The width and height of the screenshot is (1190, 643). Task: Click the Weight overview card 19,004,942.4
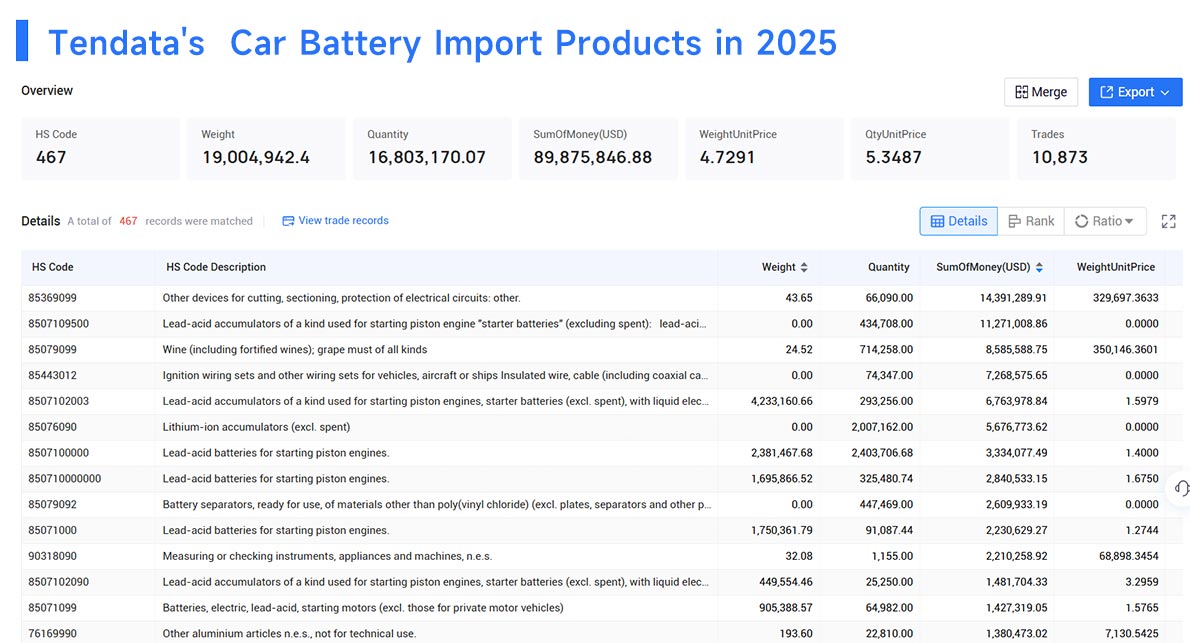tap(266, 148)
